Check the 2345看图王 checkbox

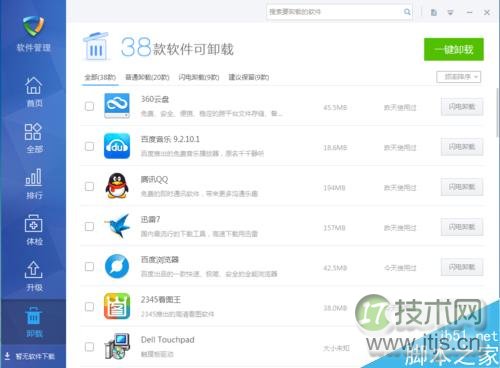[x=89, y=307]
